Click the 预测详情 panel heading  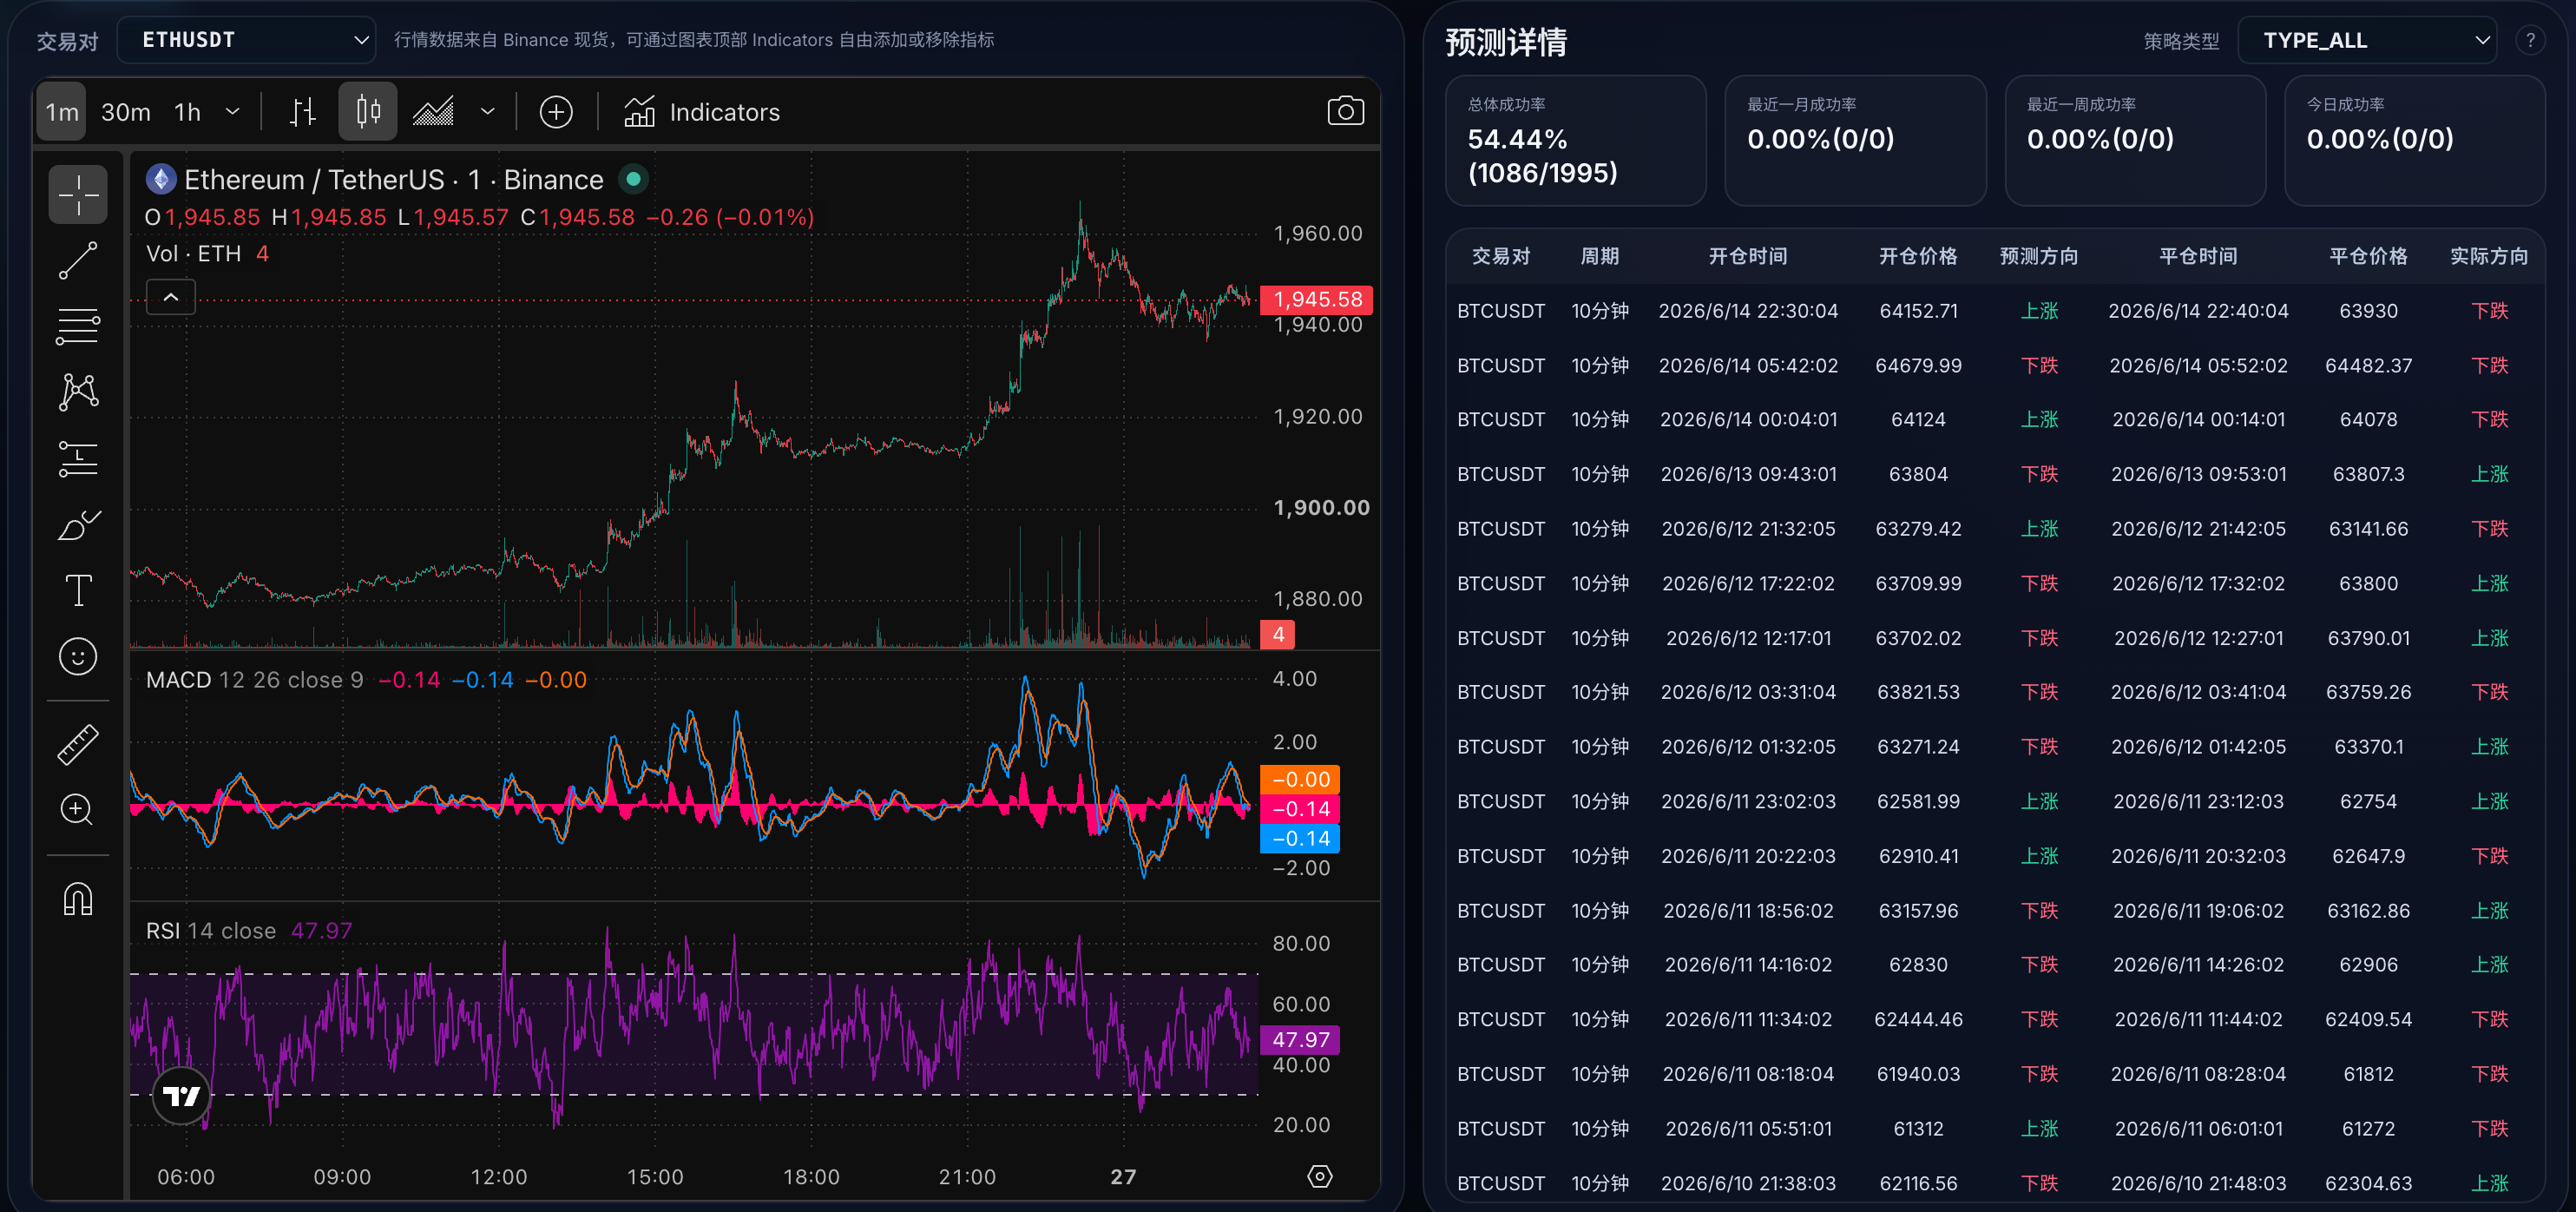[x=1506, y=42]
